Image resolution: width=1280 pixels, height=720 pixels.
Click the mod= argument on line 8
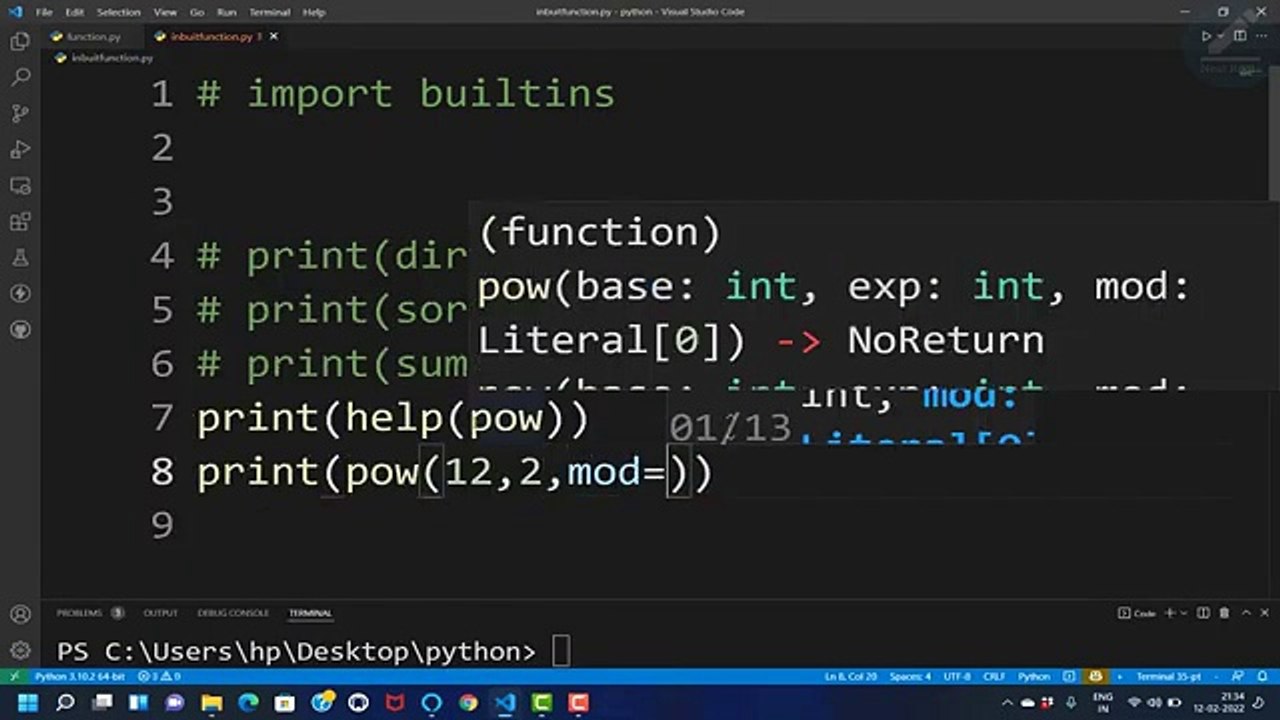coord(617,472)
